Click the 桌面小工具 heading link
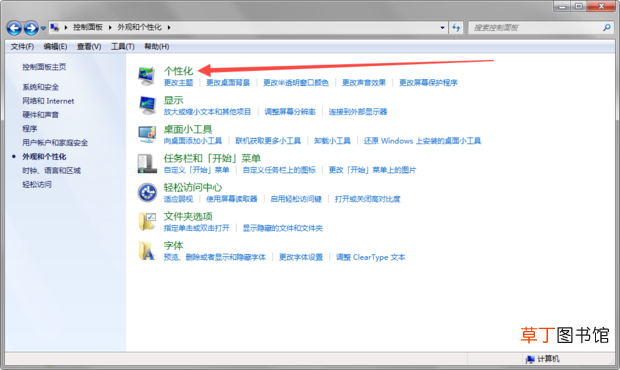 point(188,129)
